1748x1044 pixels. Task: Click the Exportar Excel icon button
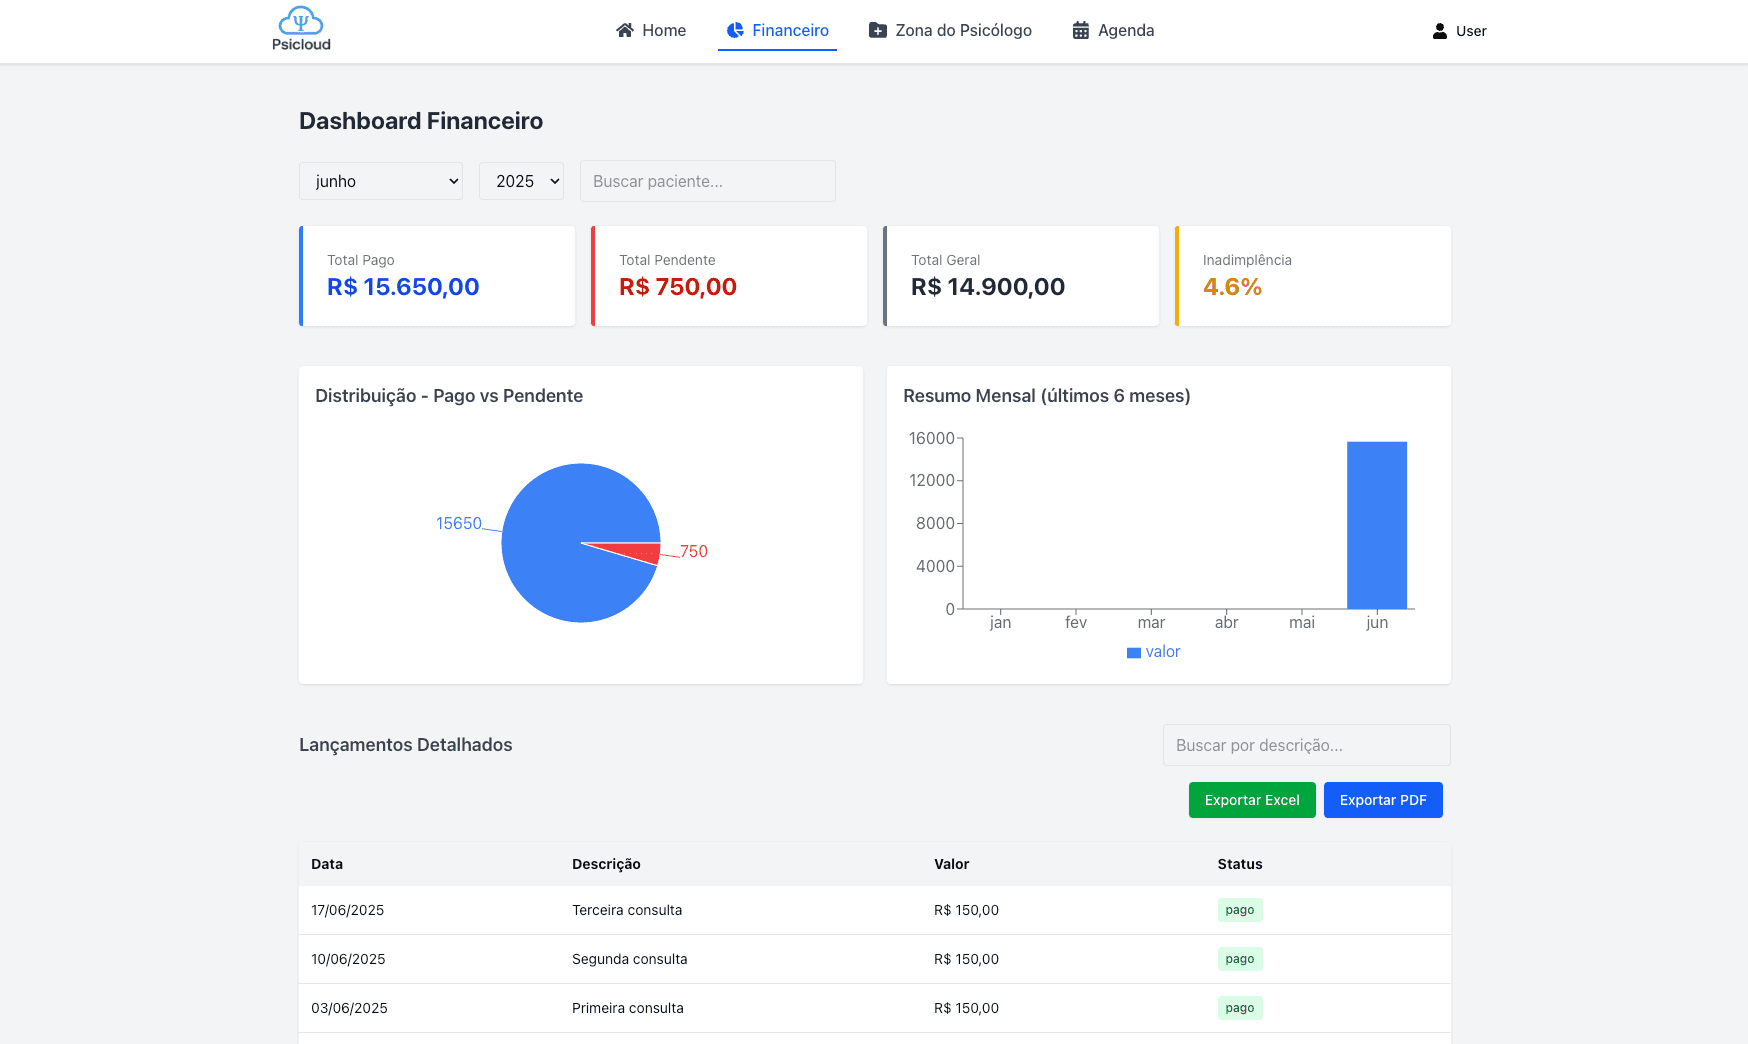pyautogui.click(x=1252, y=800)
